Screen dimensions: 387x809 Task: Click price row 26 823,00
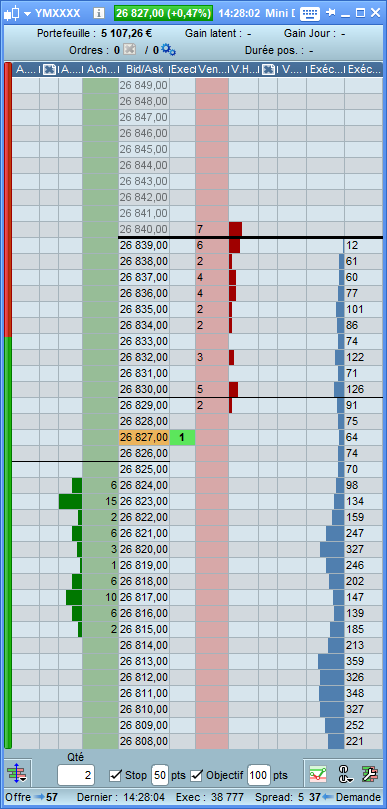[144, 501]
